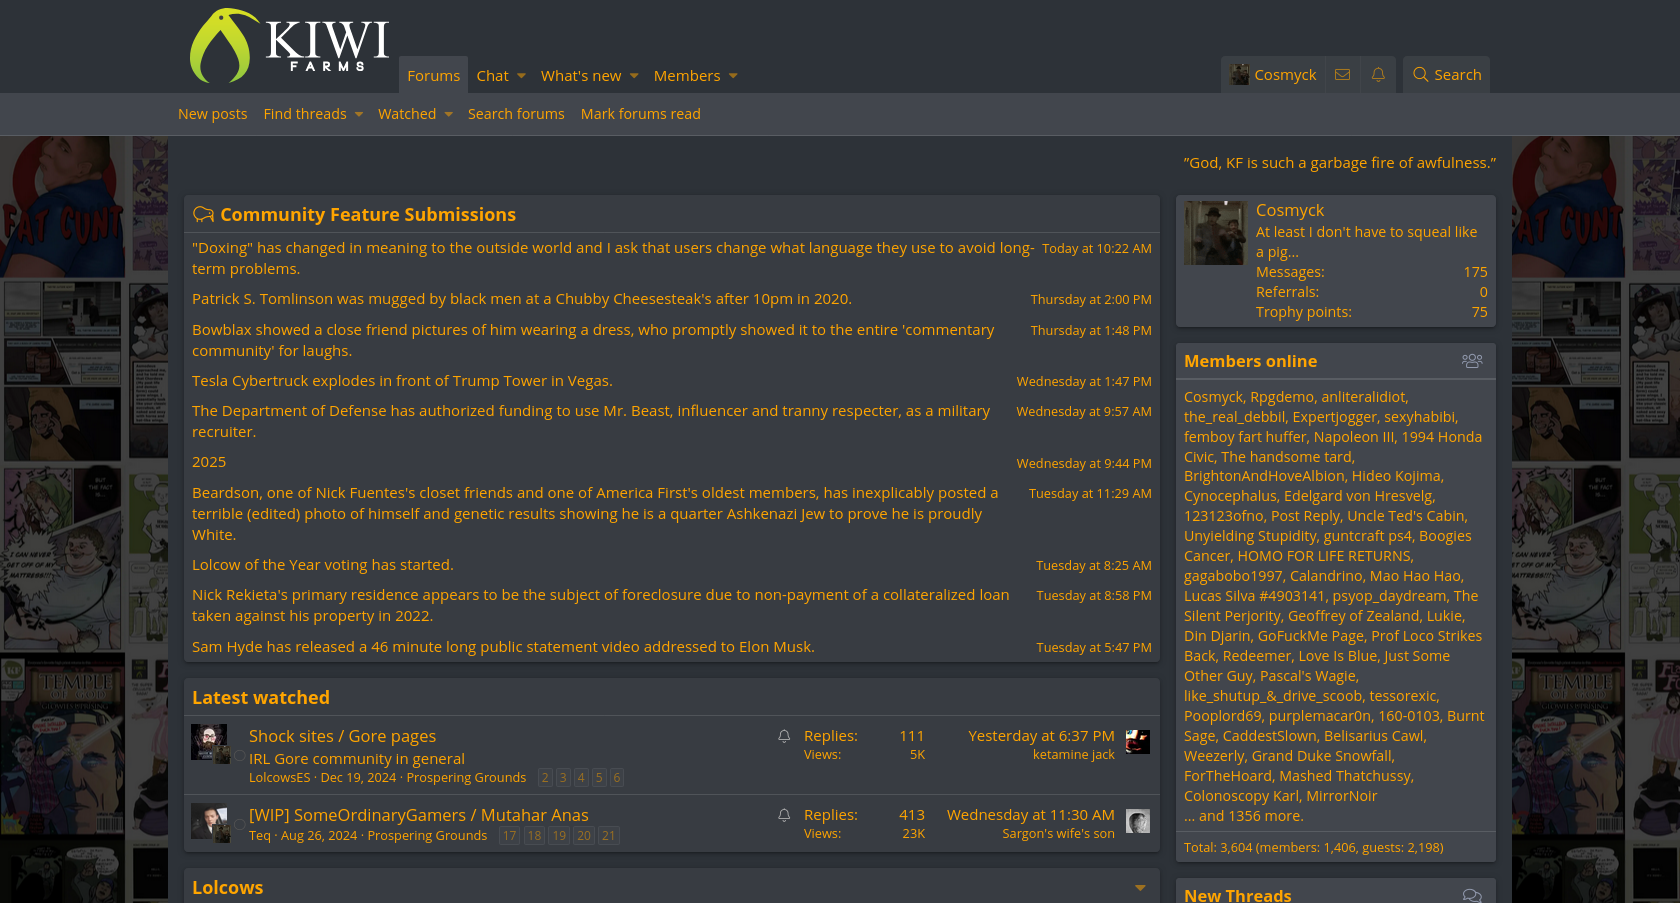Go to page 17 of SomeOrdinaryGamers thread
This screenshot has height=903, width=1680.
tap(510, 836)
